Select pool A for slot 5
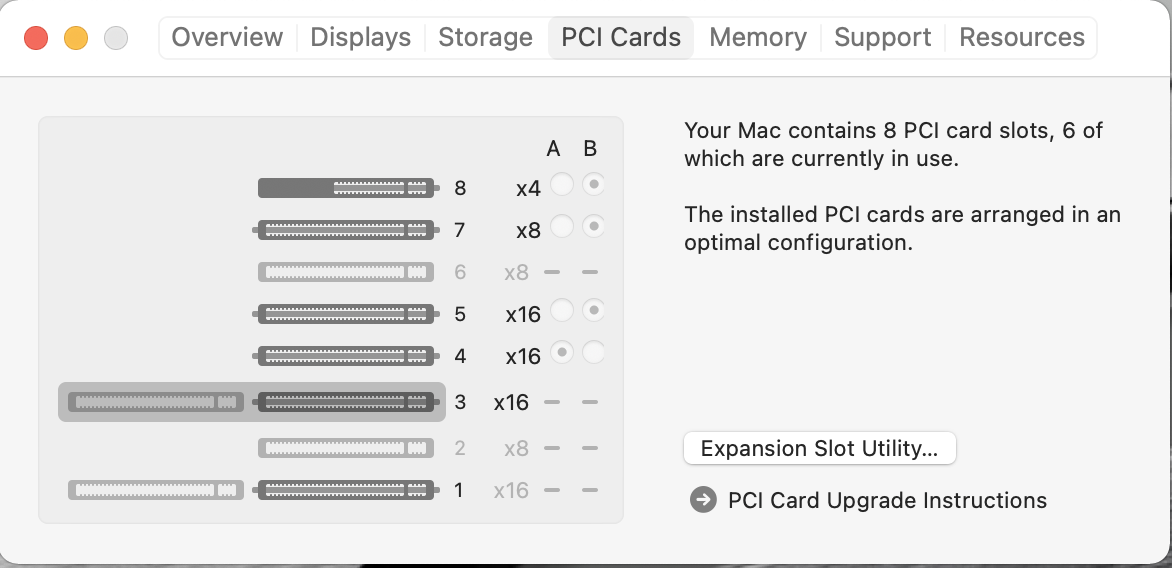 (562, 311)
